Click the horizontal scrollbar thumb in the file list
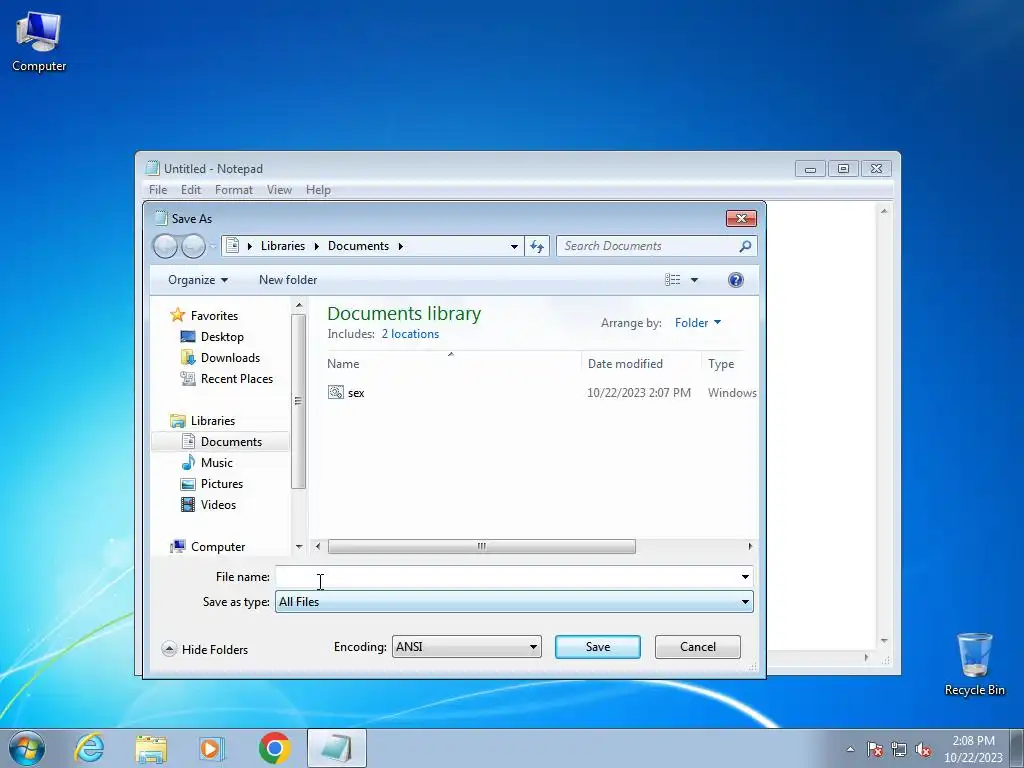Image resolution: width=1024 pixels, height=768 pixels. pyautogui.click(x=481, y=547)
